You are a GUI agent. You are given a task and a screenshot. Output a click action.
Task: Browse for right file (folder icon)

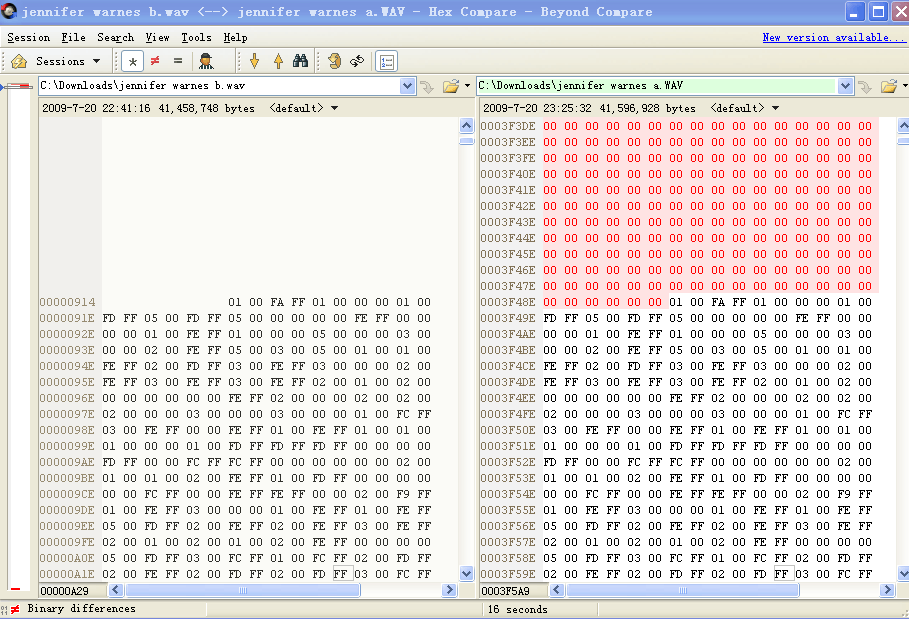(x=888, y=86)
